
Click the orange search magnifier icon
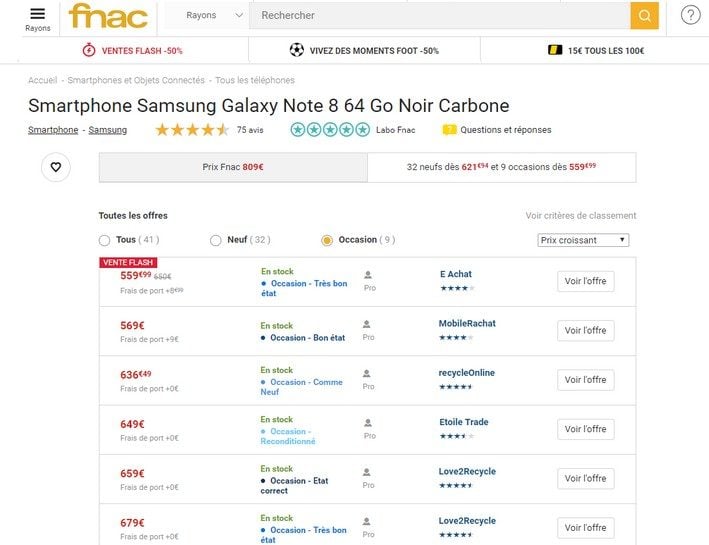pyautogui.click(x=644, y=16)
